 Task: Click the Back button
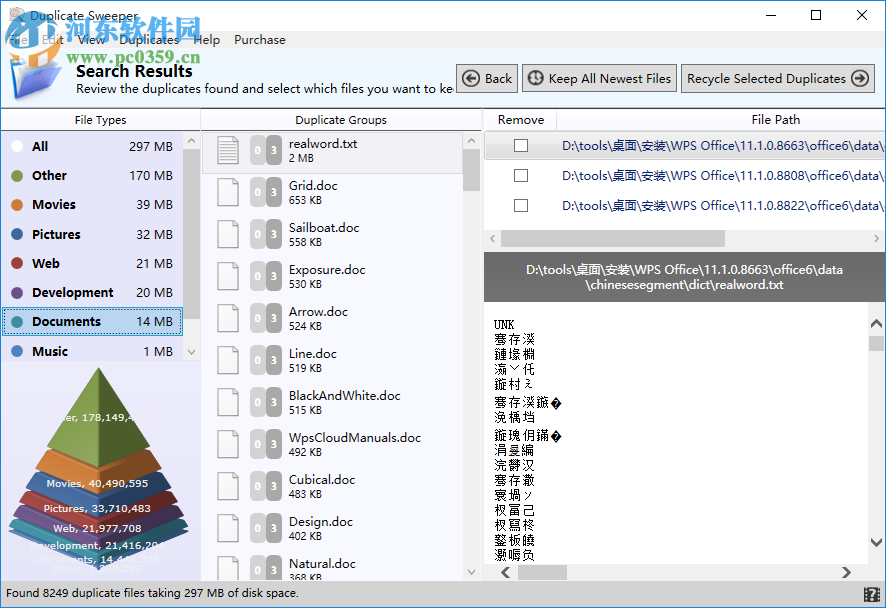pyautogui.click(x=486, y=78)
